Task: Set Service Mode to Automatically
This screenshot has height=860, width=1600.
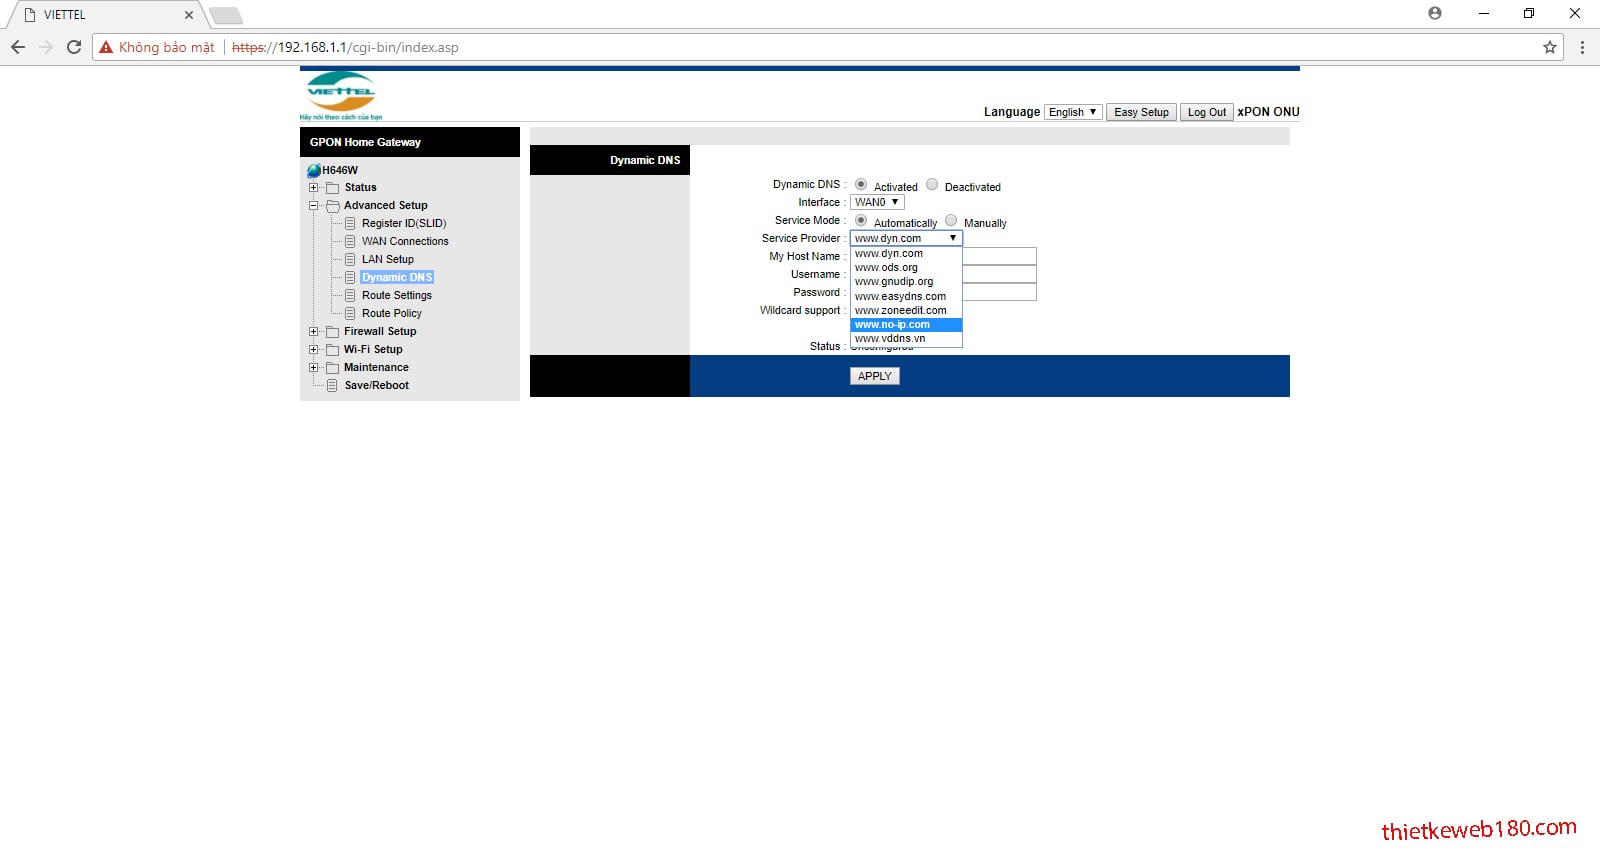Action: (x=861, y=221)
